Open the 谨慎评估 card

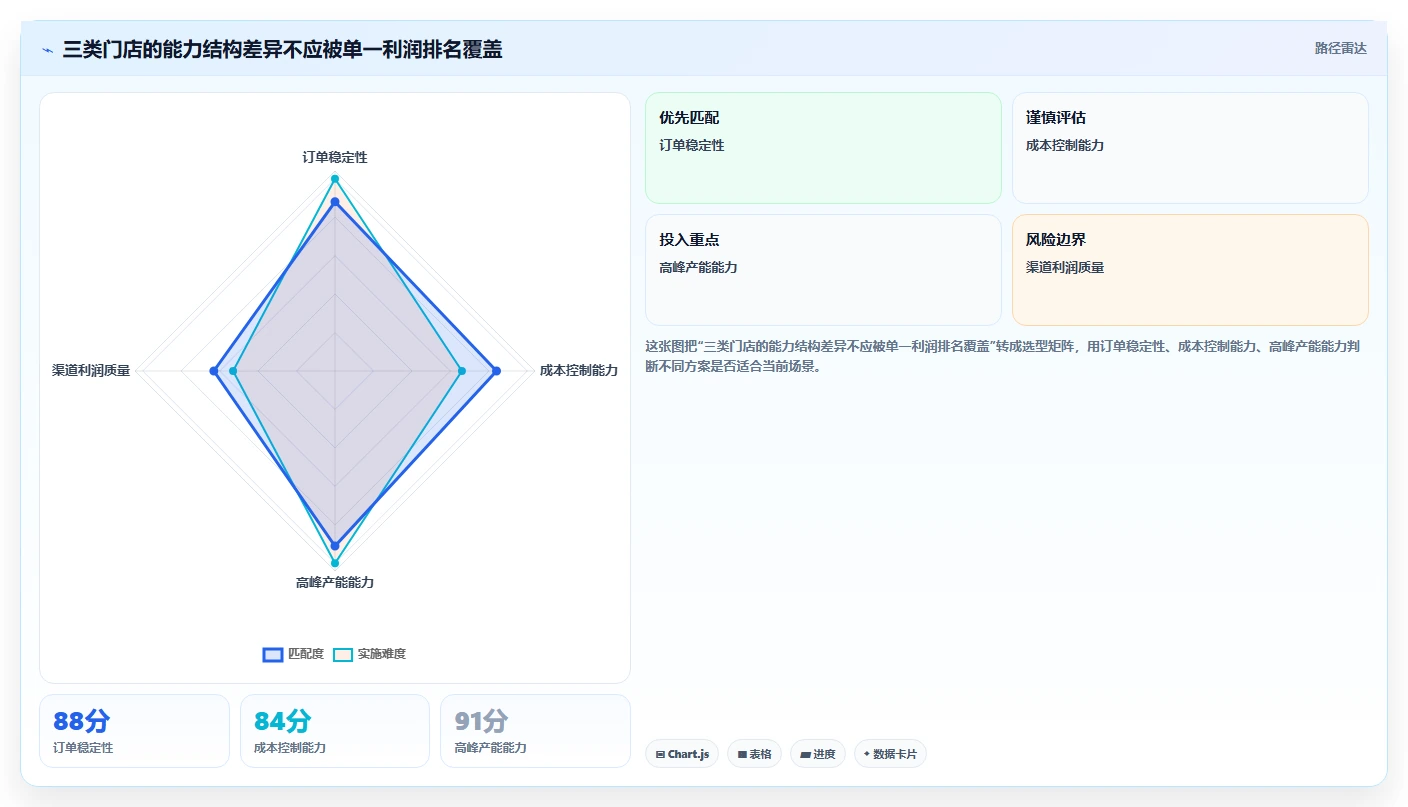[x=1190, y=148]
